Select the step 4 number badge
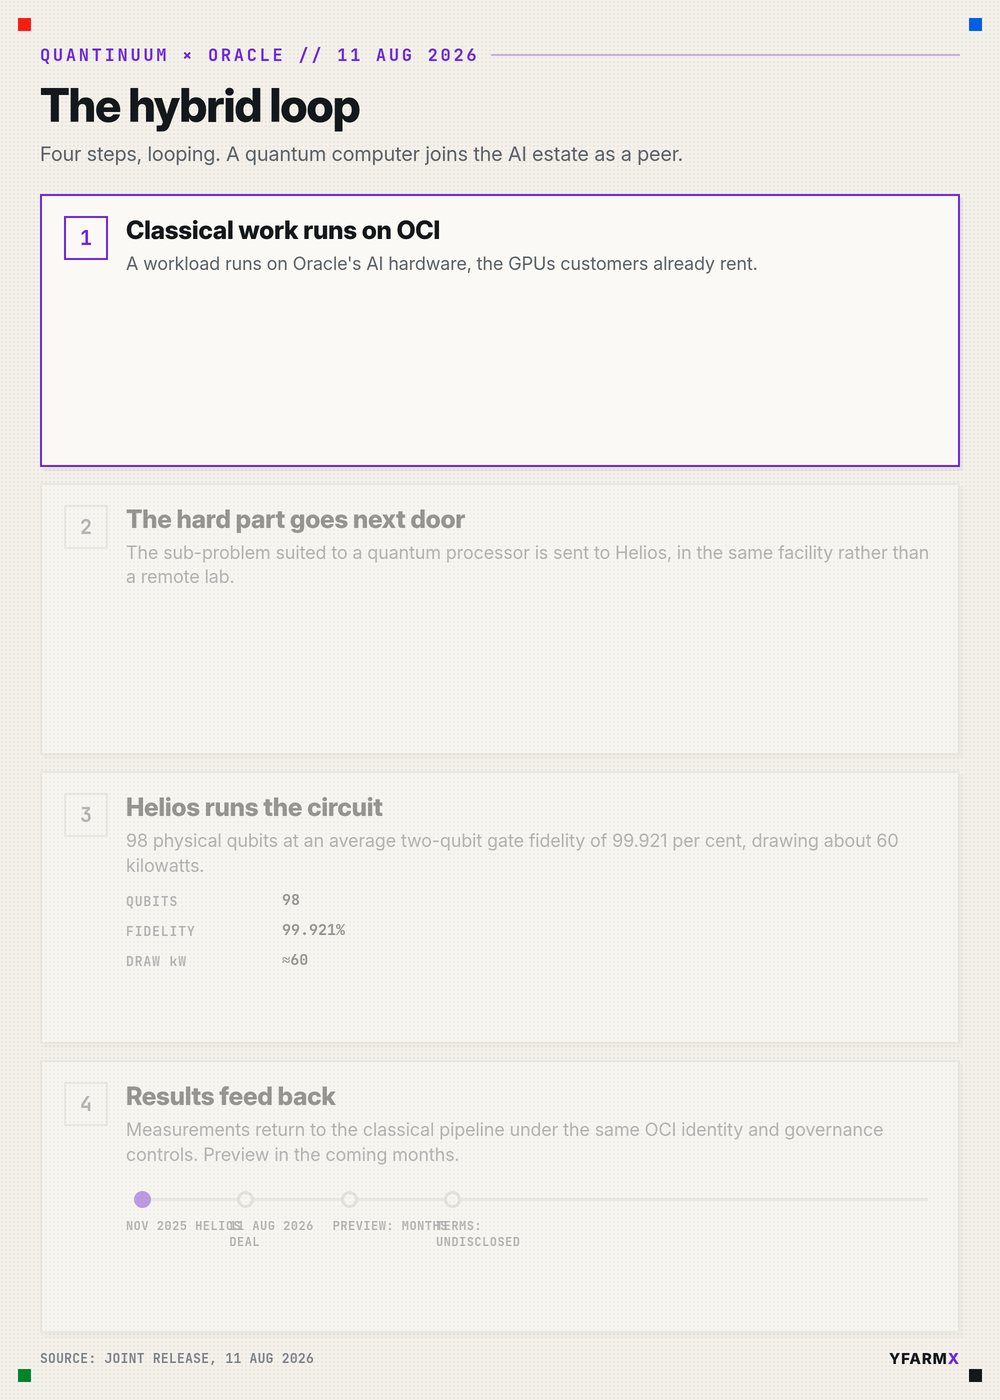Screen dimensions: 1000x1400 [86, 1104]
